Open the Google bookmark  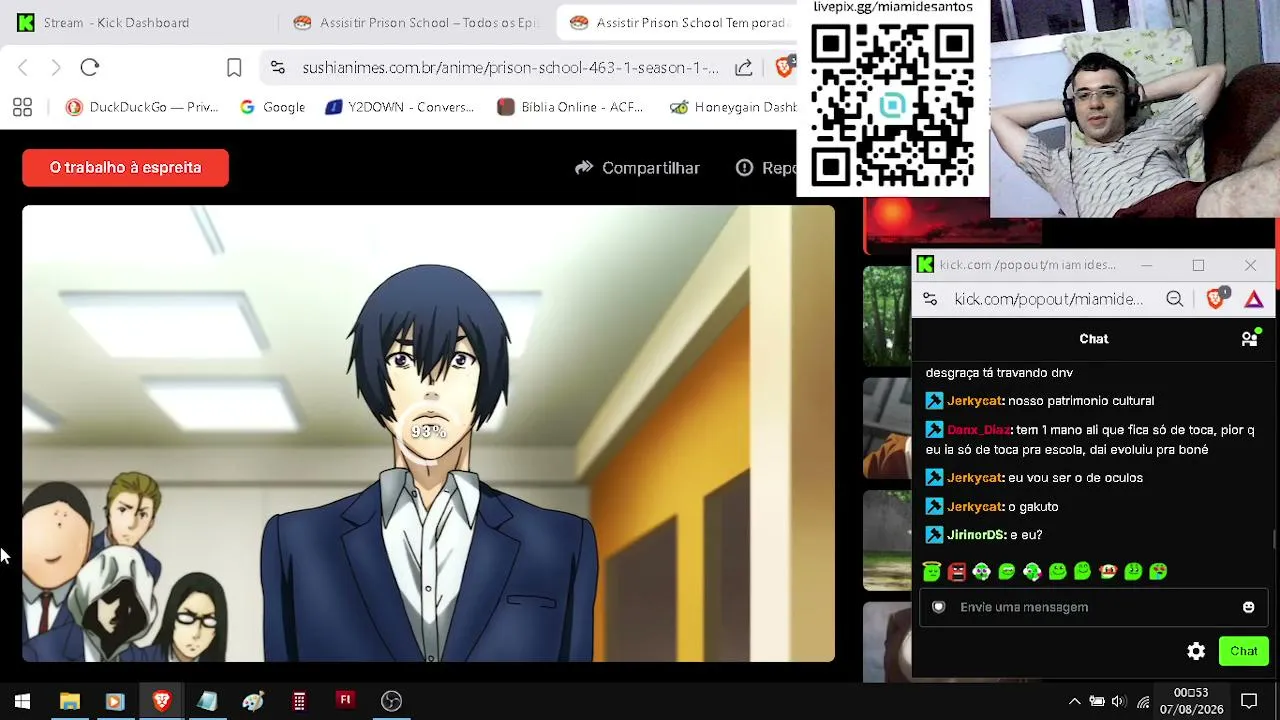click(x=272, y=107)
